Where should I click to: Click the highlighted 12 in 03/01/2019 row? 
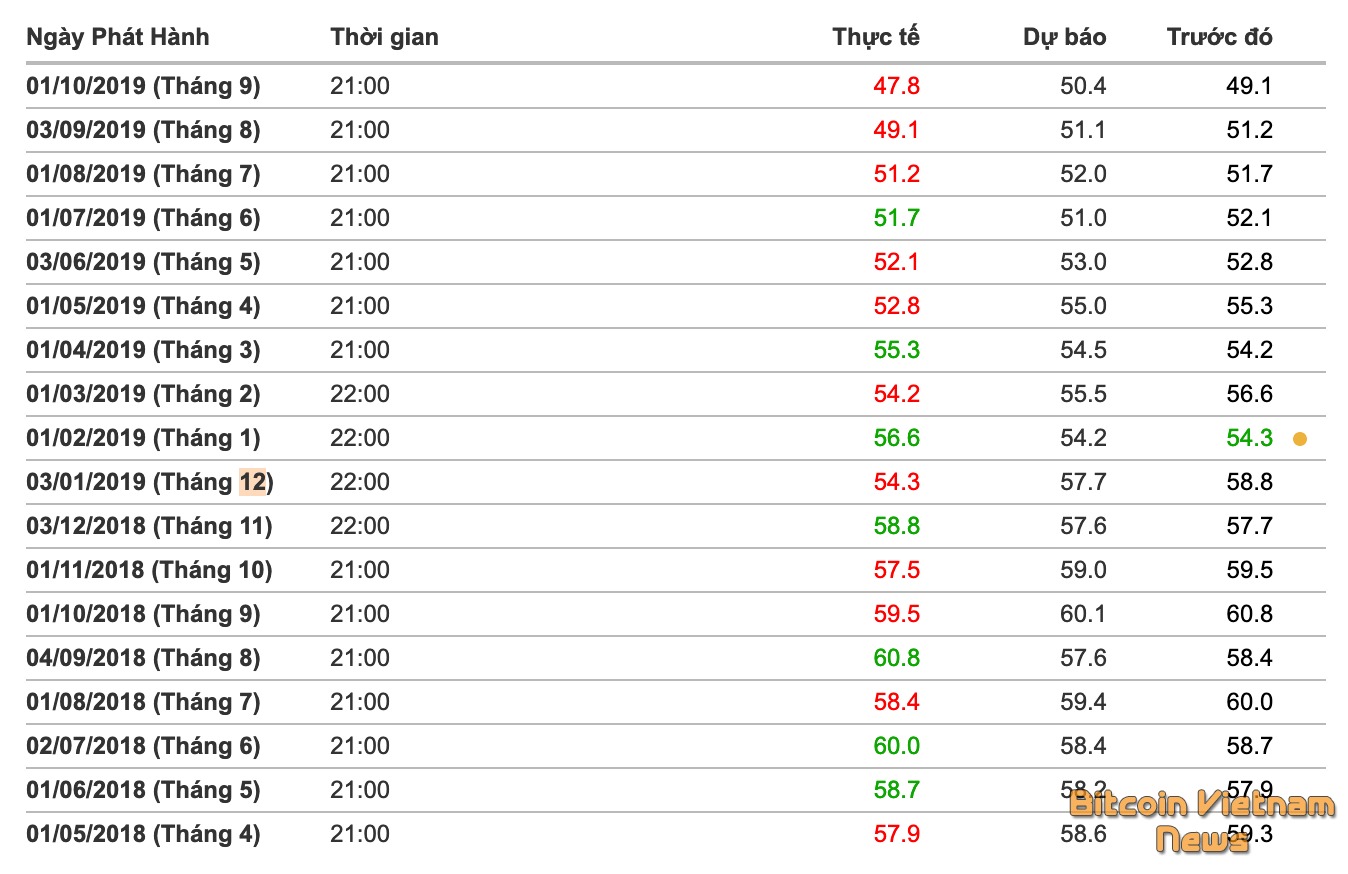(x=253, y=482)
